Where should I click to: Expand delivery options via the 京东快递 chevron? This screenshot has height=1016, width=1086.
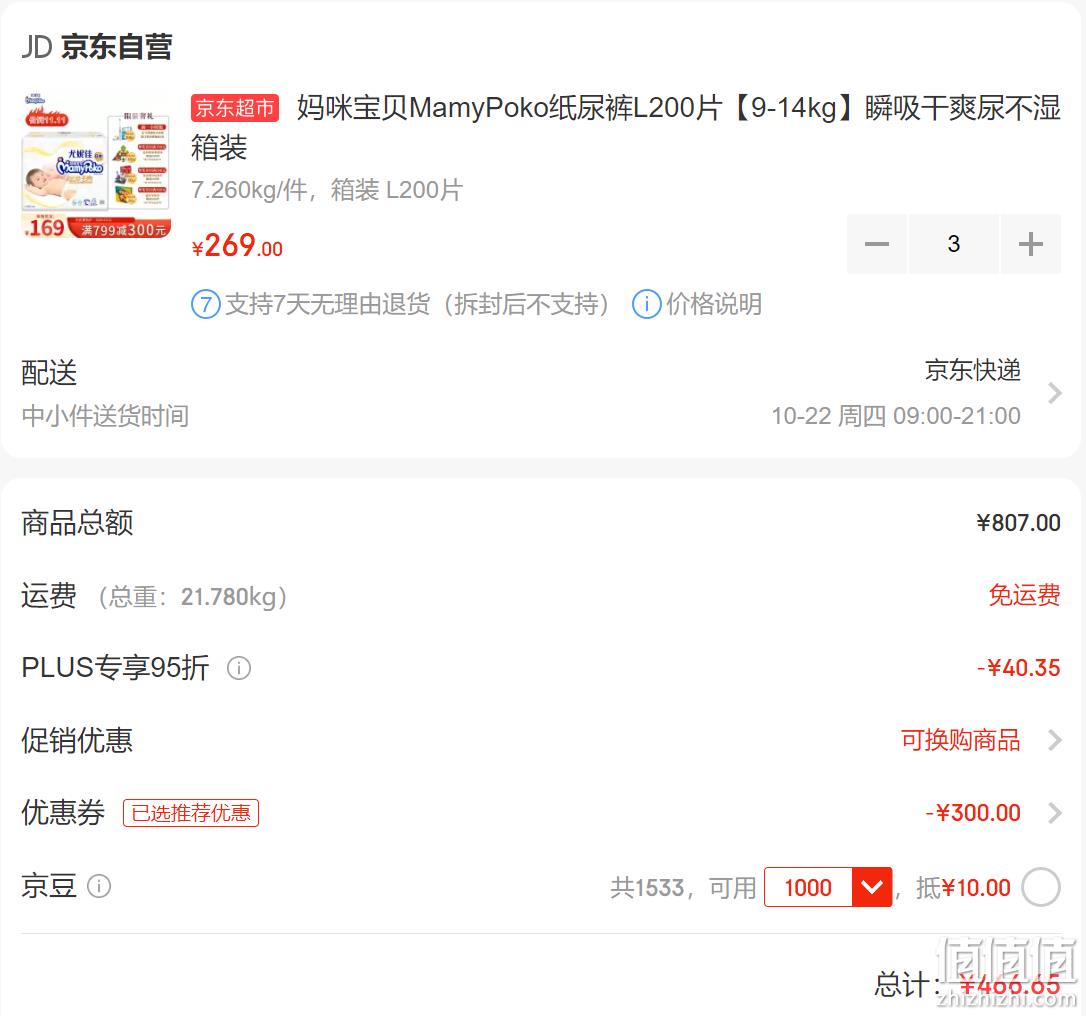click(x=1054, y=393)
